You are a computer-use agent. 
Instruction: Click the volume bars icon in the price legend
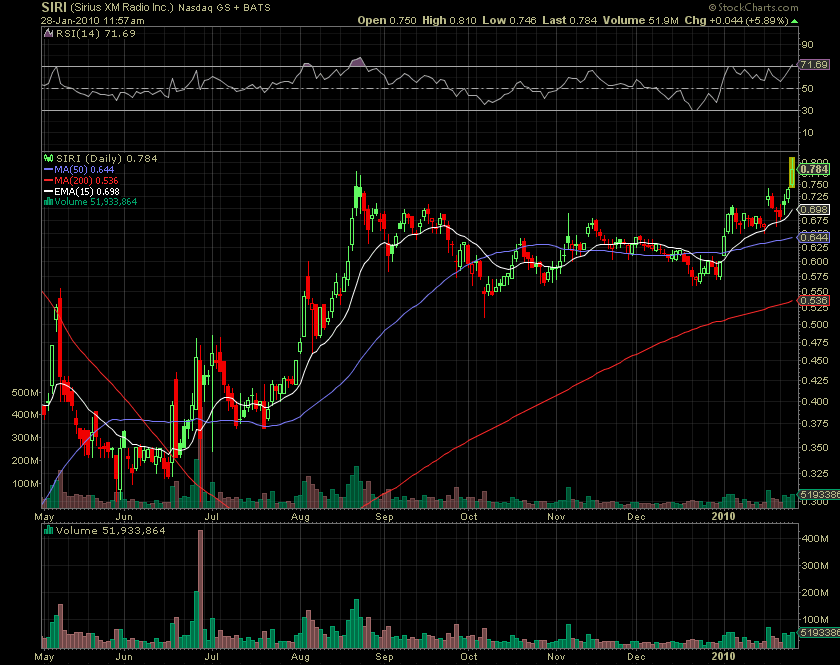pos(48,202)
